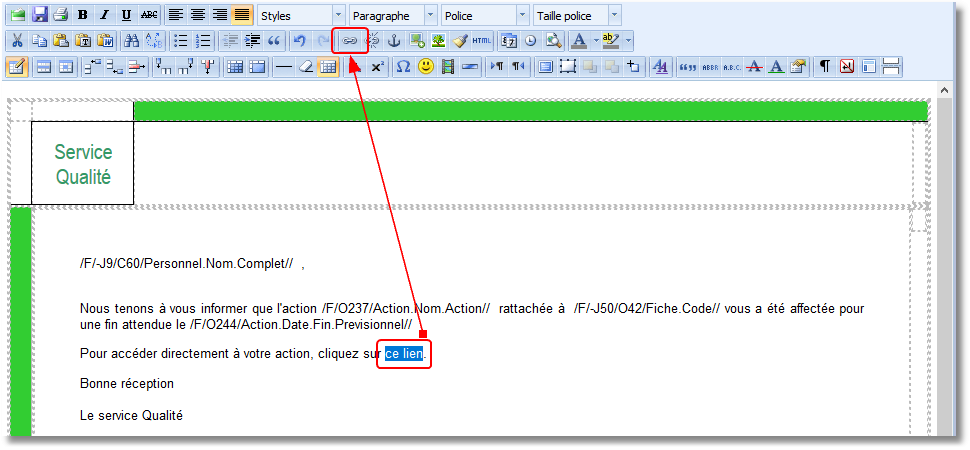Toggle Underline formatting

point(126,15)
